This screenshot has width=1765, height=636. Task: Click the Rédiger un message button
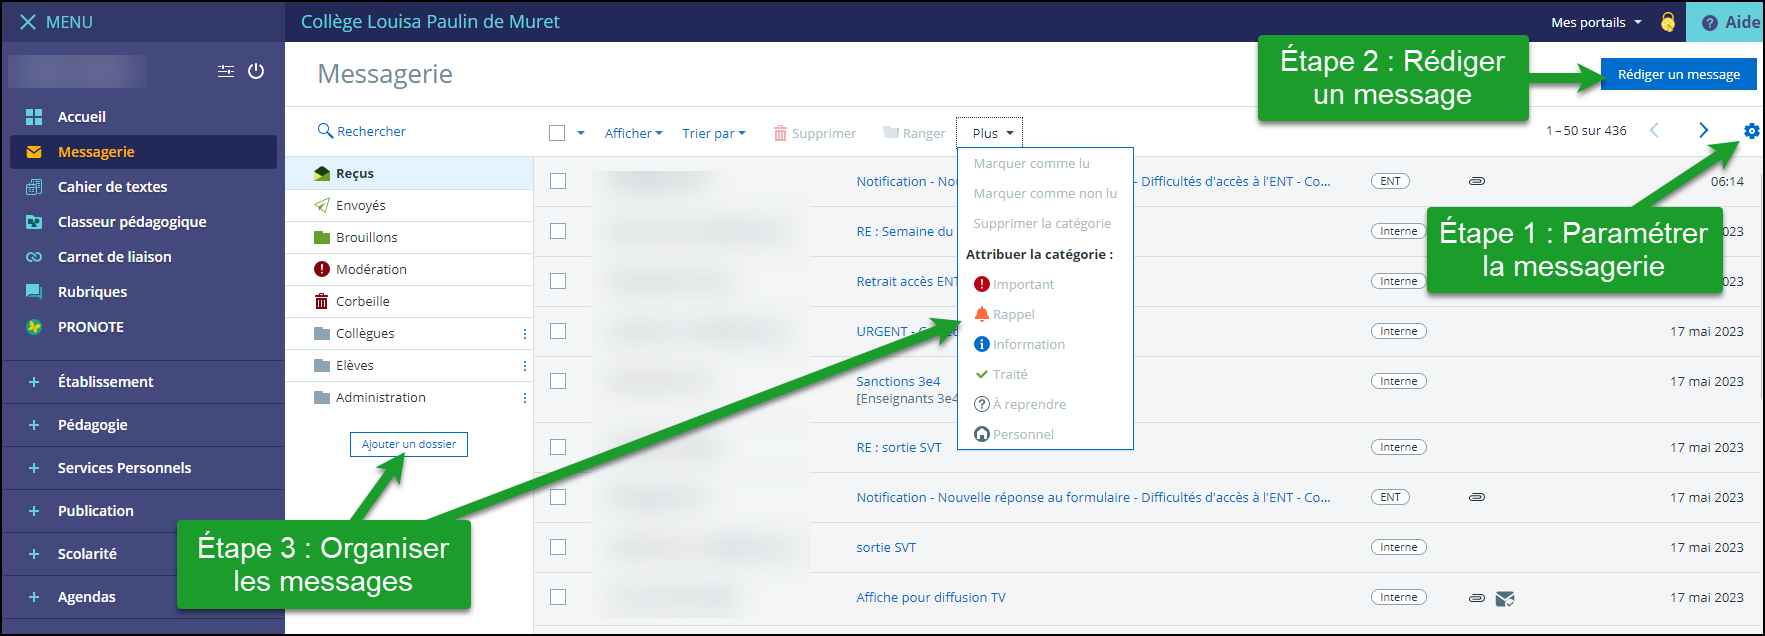pos(1678,74)
